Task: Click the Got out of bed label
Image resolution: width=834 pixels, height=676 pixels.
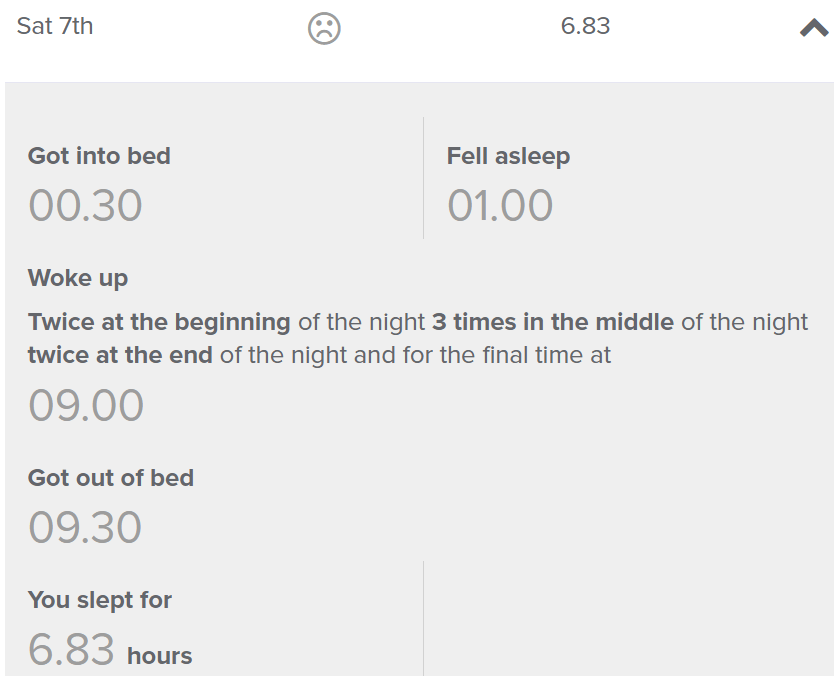Action: click(x=111, y=478)
